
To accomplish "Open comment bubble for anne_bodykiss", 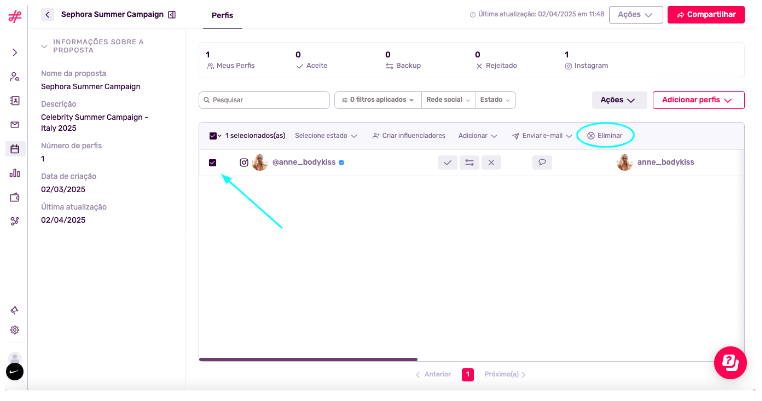I will point(542,162).
